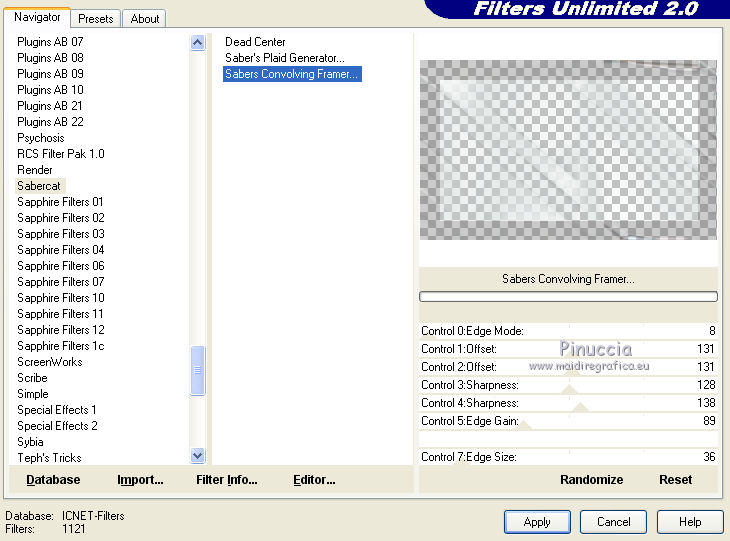Click the category list scrollbar thumb

[x=198, y=370]
